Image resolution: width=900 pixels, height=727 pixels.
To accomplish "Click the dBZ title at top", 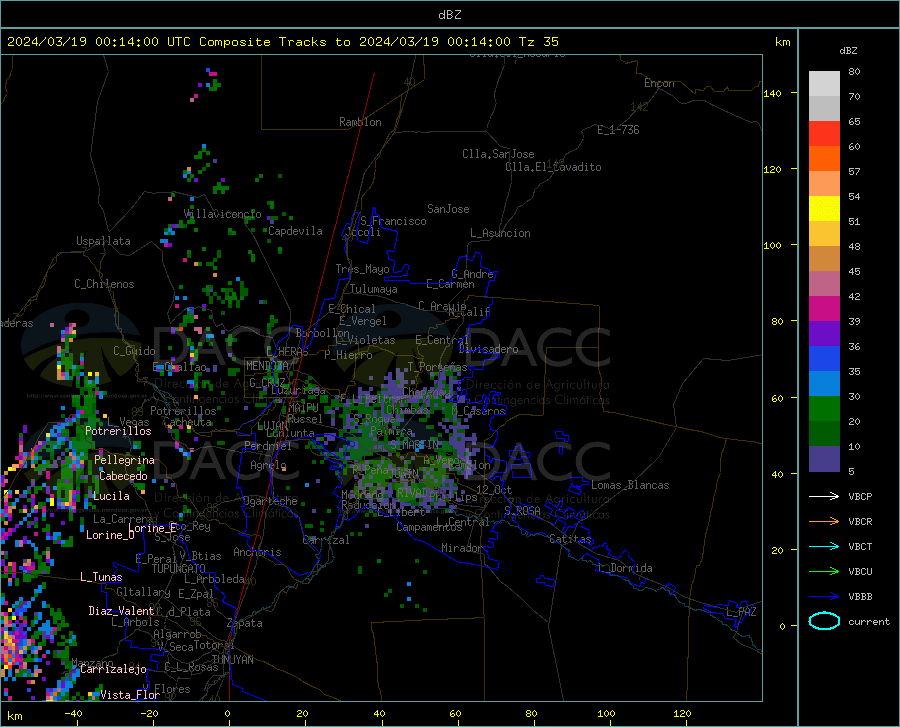I will click(449, 15).
